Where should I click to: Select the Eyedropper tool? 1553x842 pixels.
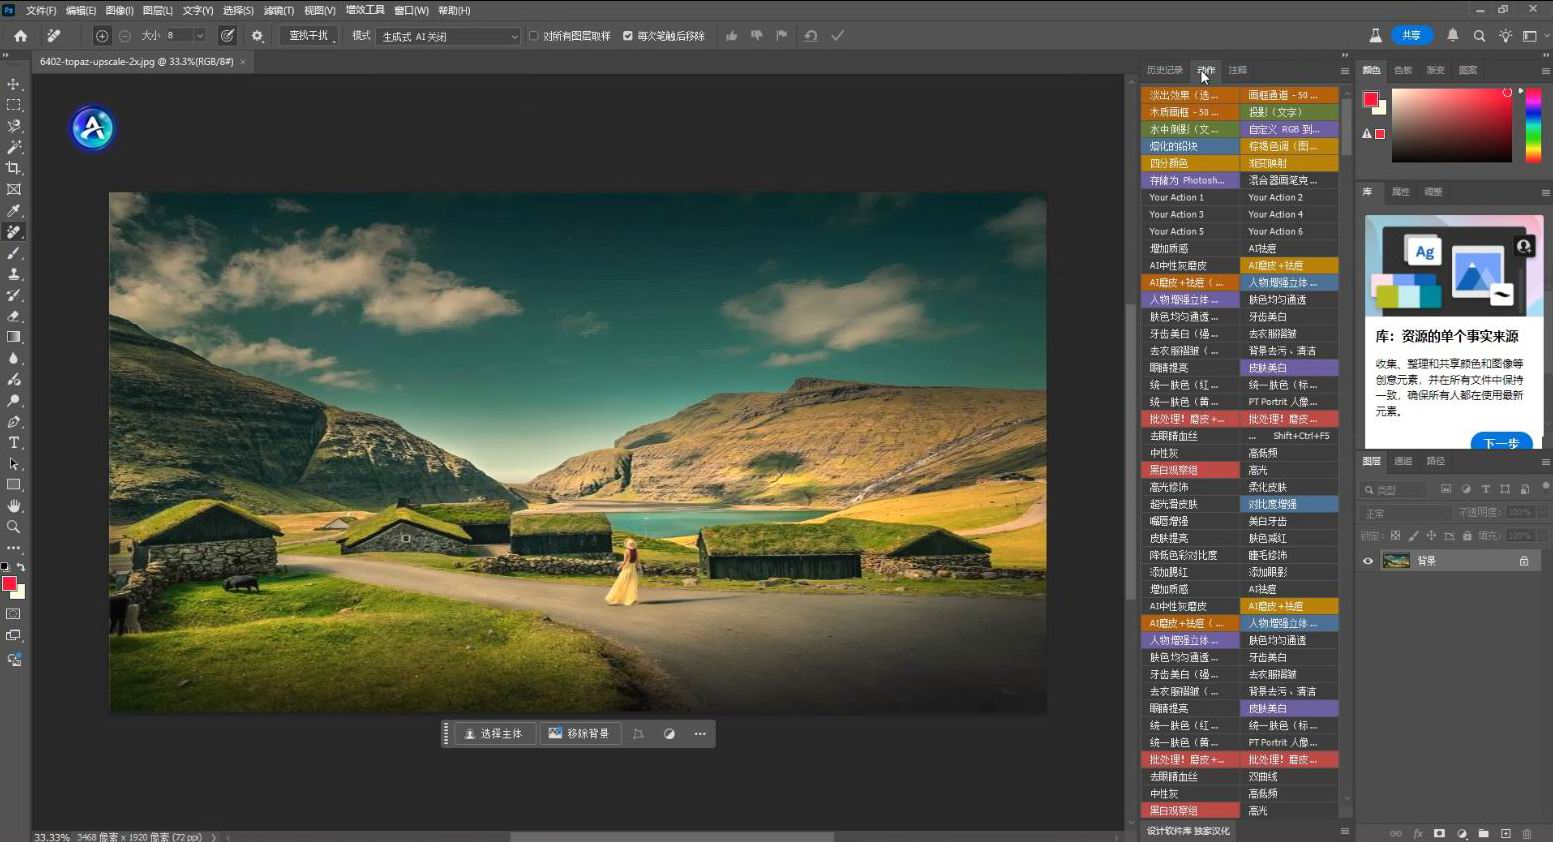pos(14,211)
